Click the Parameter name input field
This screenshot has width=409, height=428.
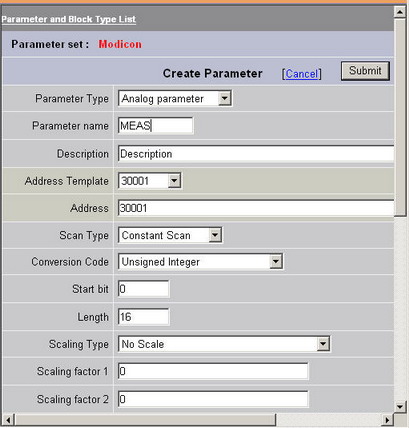[x=156, y=126]
